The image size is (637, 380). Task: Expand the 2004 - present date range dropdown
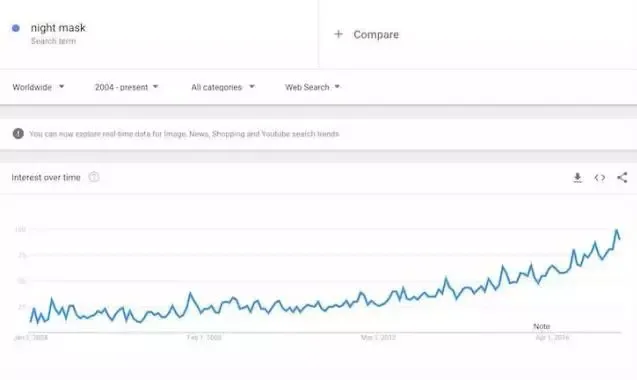click(126, 87)
